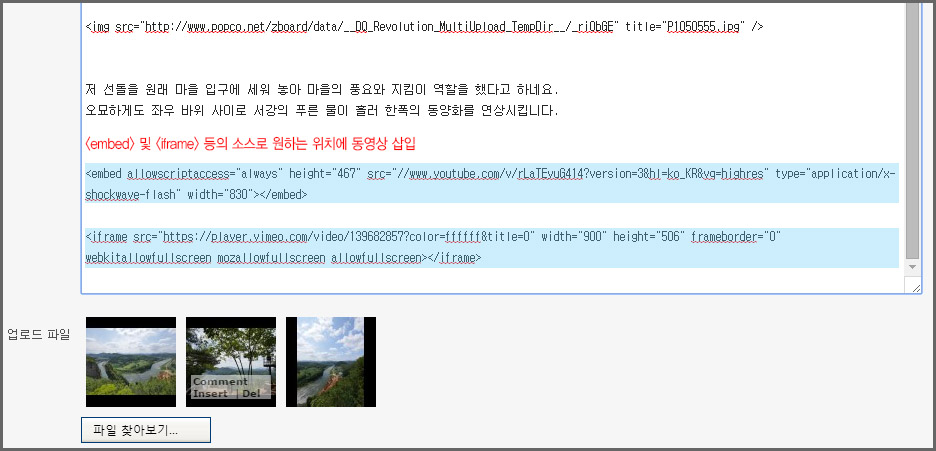Click the red embed and iframe heading text
This screenshot has height=451, width=936.
[250, 144]
